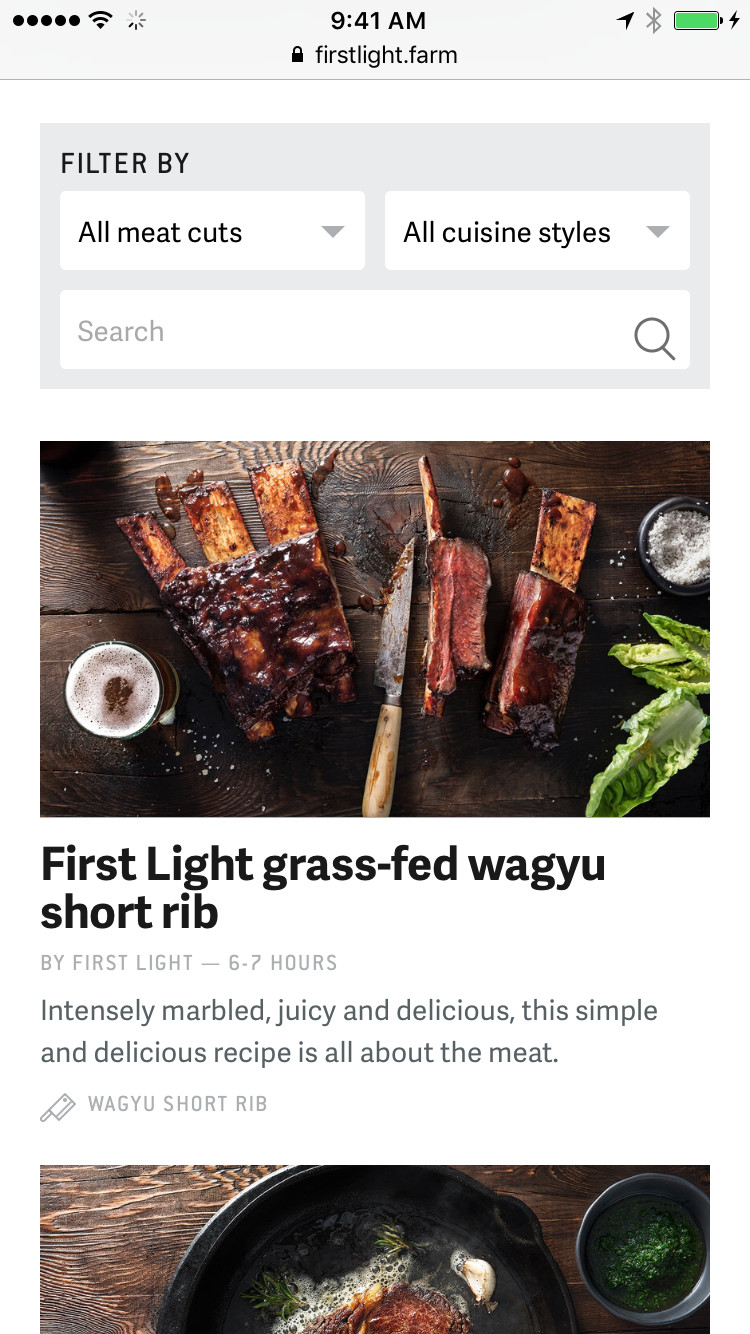Tap the Bluetooth status icon
The image size is (750, 1334).
pos(653,20)
